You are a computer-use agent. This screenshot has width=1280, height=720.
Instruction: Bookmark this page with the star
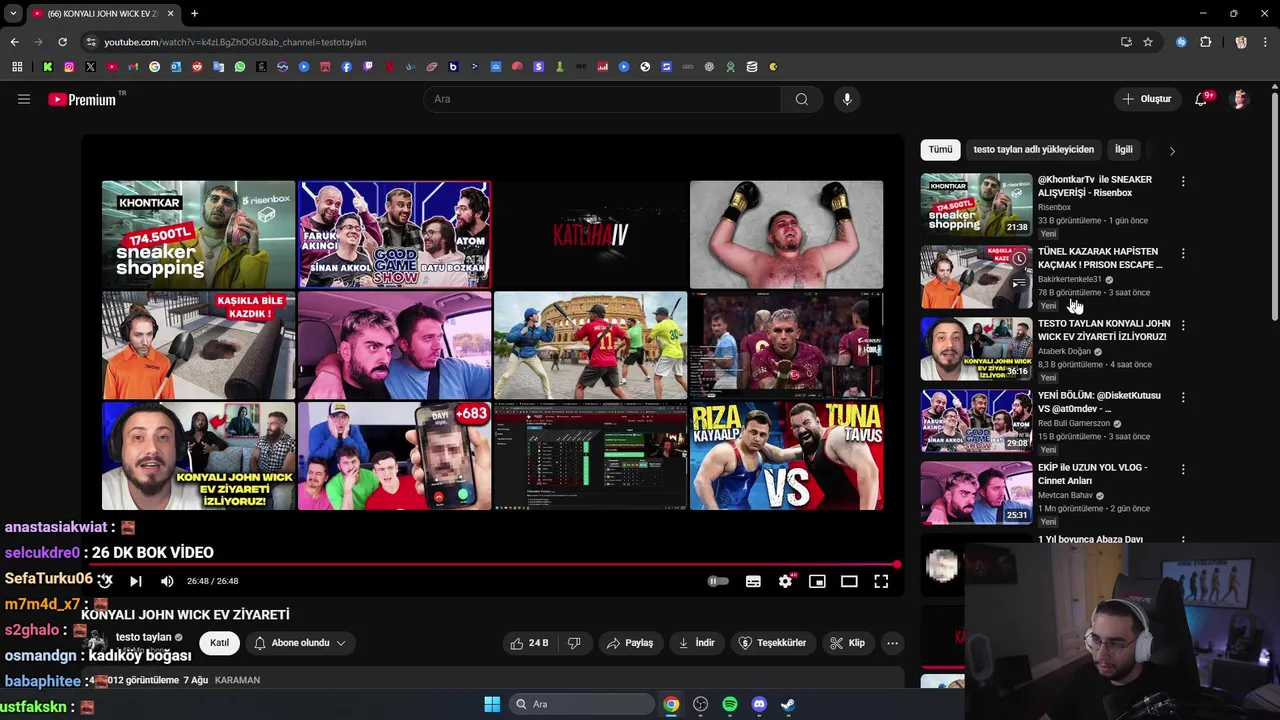(x=1148, y=42)
